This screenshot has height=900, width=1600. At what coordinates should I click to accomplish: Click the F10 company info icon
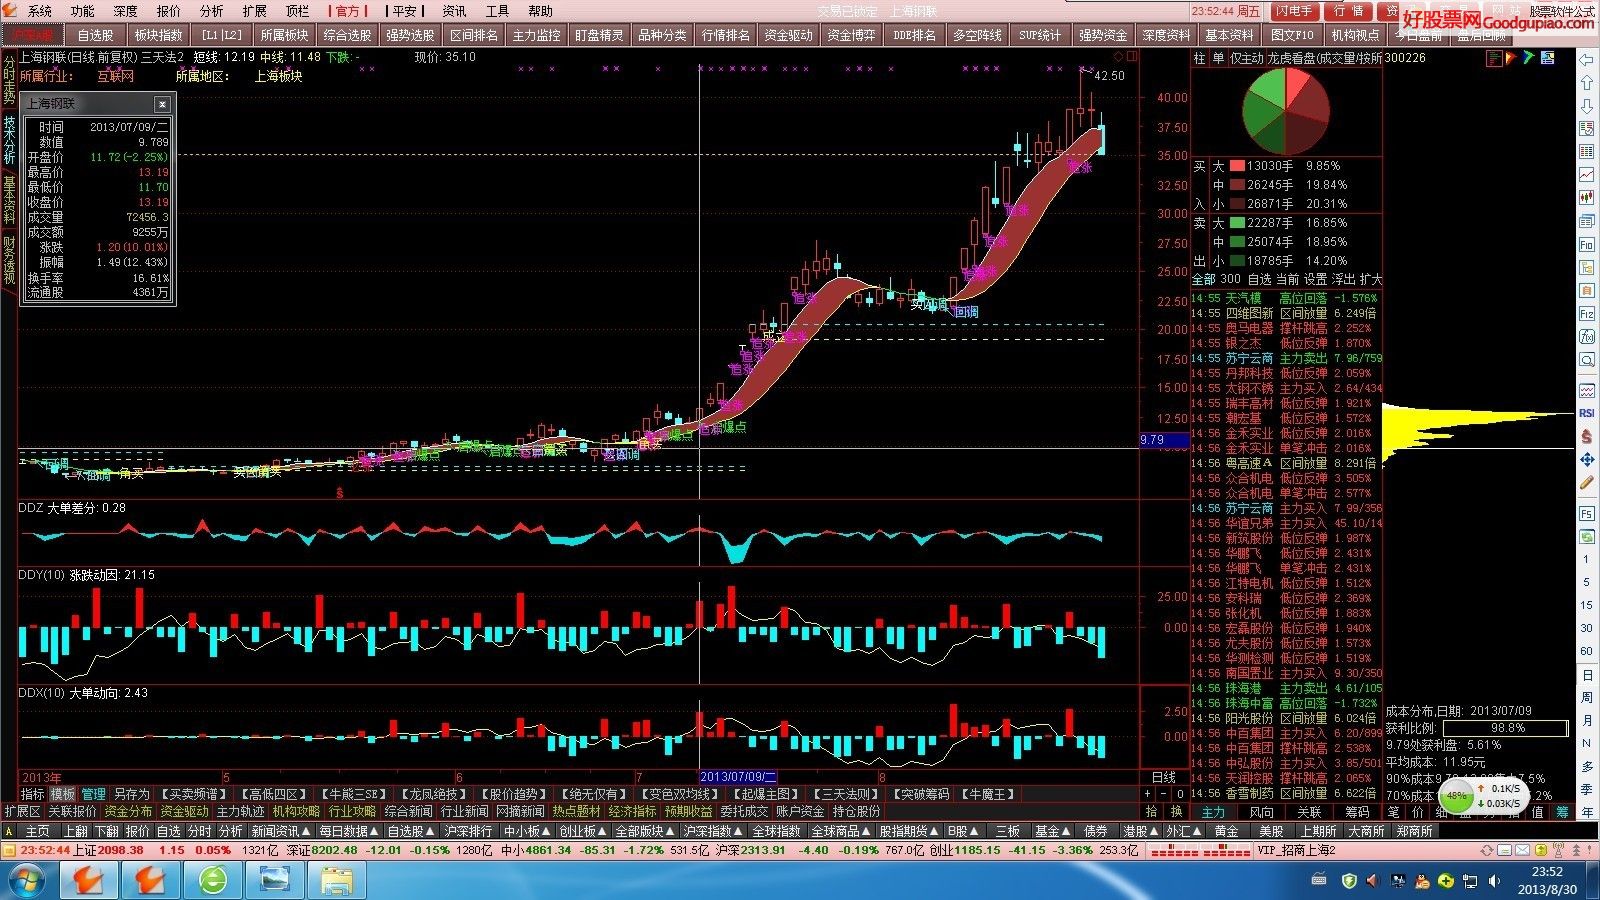[1587, 245]
